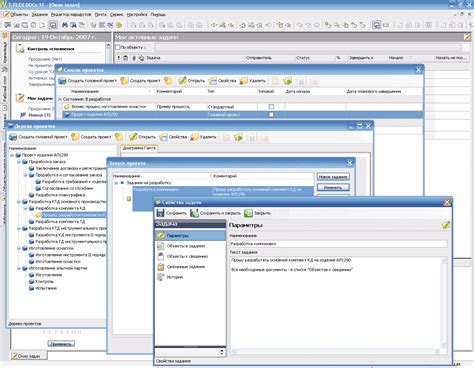This screenshot has width=474, height=368.
Task: Open the Почта menu
Action: click(101, 14)
